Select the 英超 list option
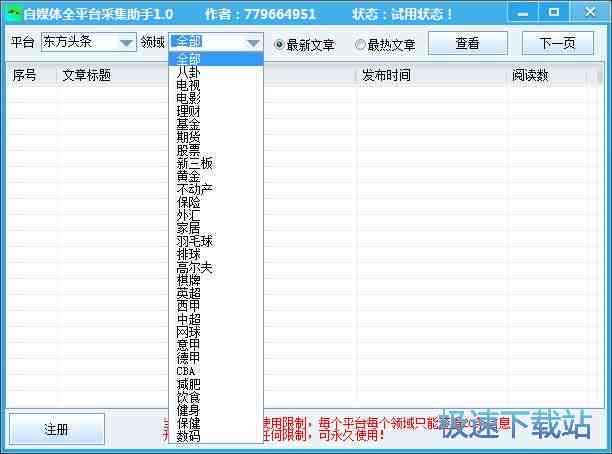Image resolution: width=612 pixels, height=454 pixels. (216, 293)
